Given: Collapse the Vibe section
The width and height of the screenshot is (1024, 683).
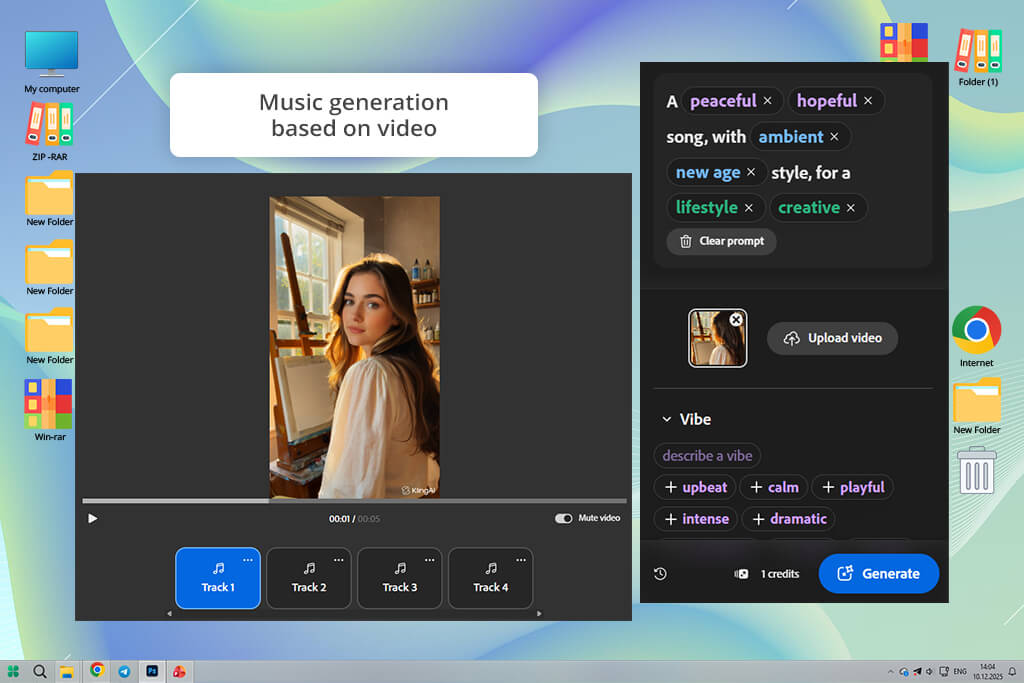Looking at the screenshot, I should pos(667,419).
